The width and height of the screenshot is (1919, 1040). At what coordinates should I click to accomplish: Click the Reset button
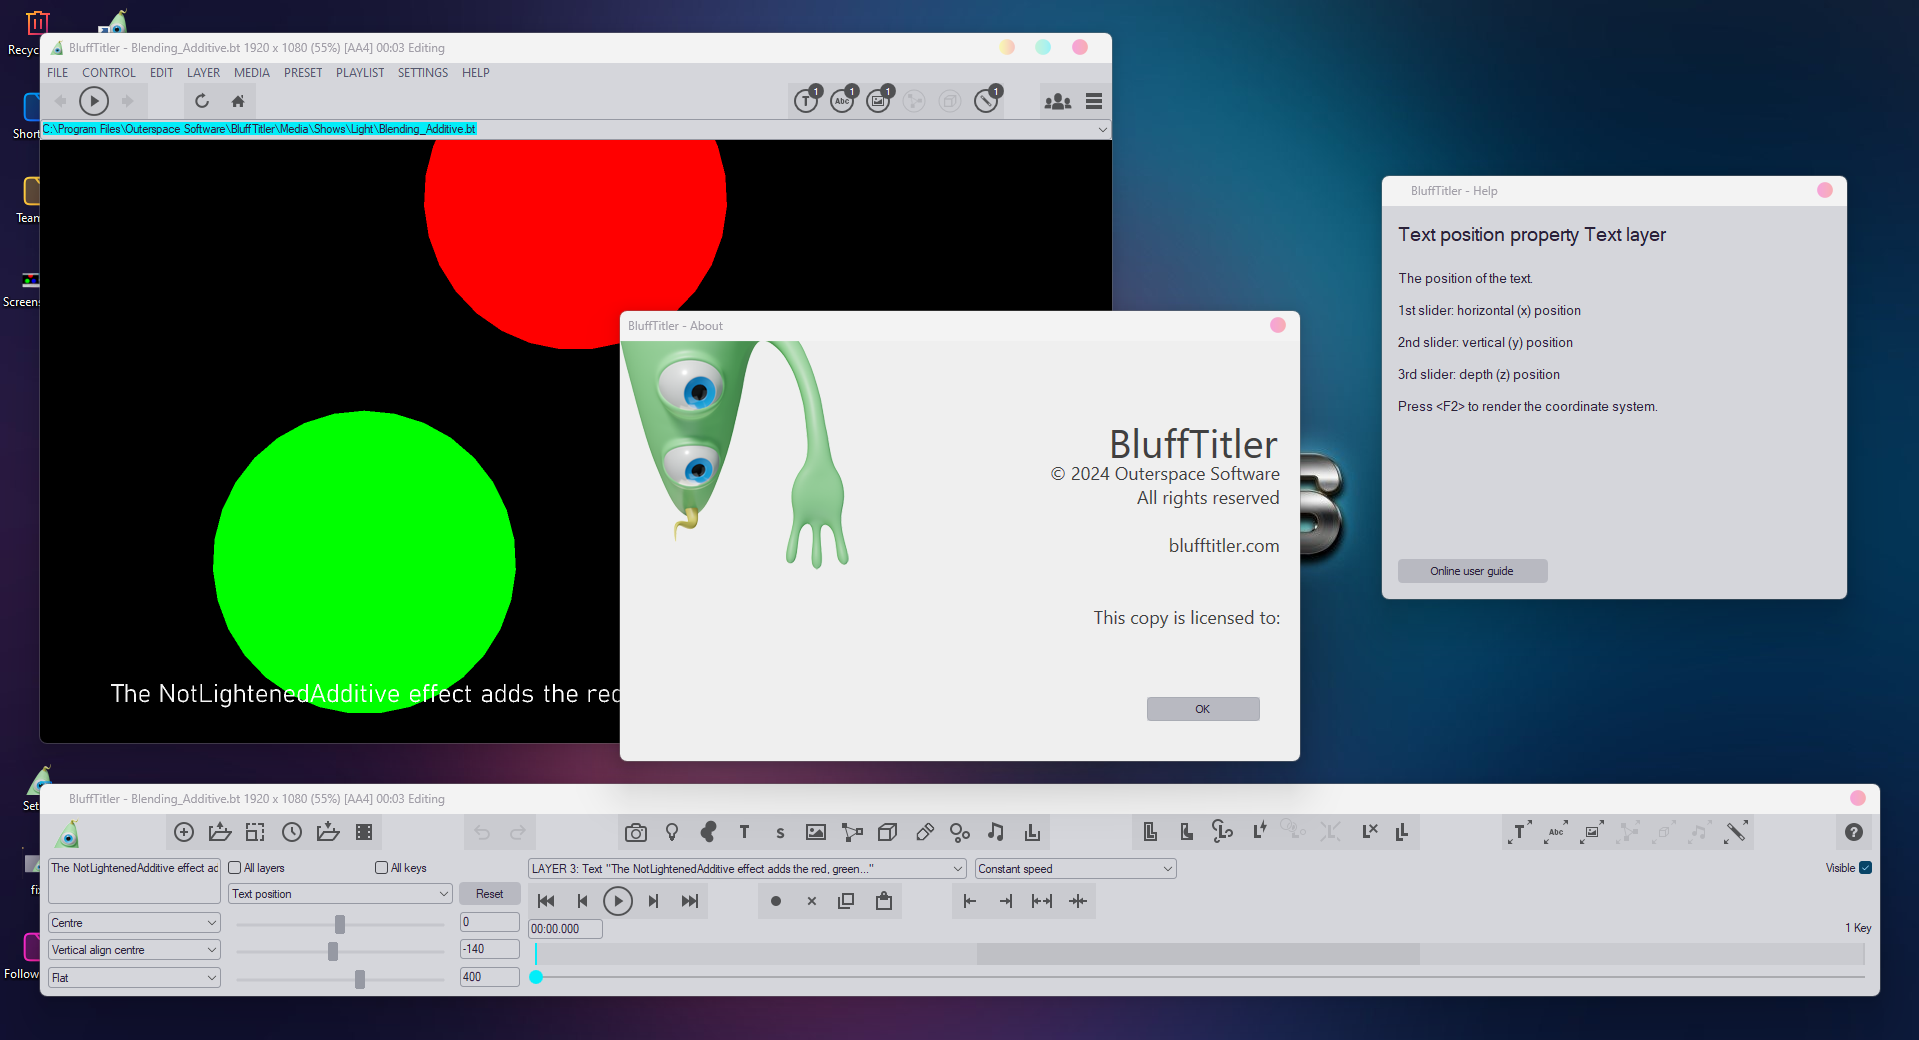pyautogui.click(x=490, y=894)
